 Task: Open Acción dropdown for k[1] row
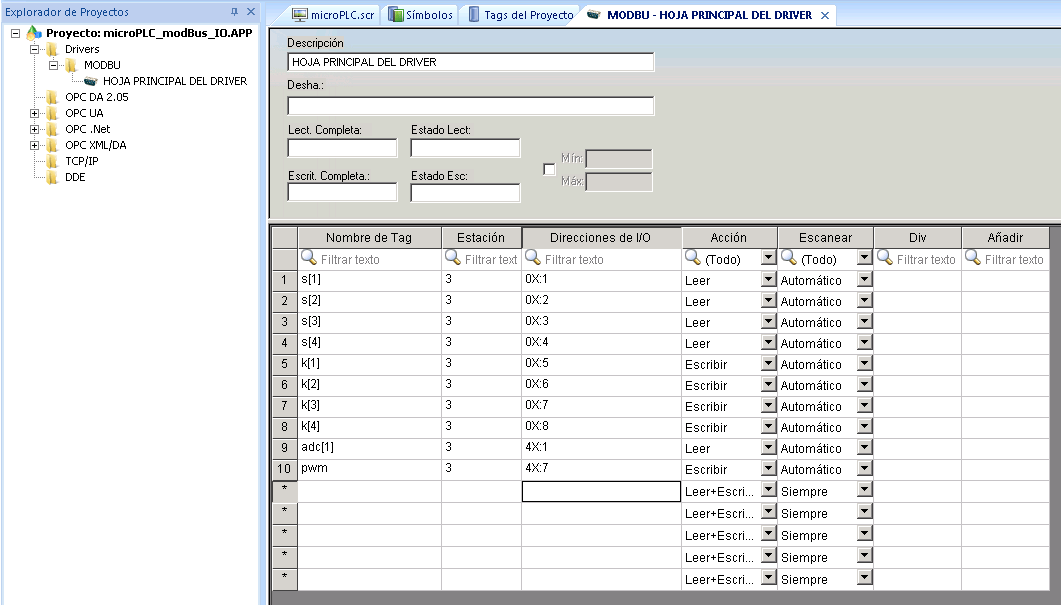pos(768,363)
